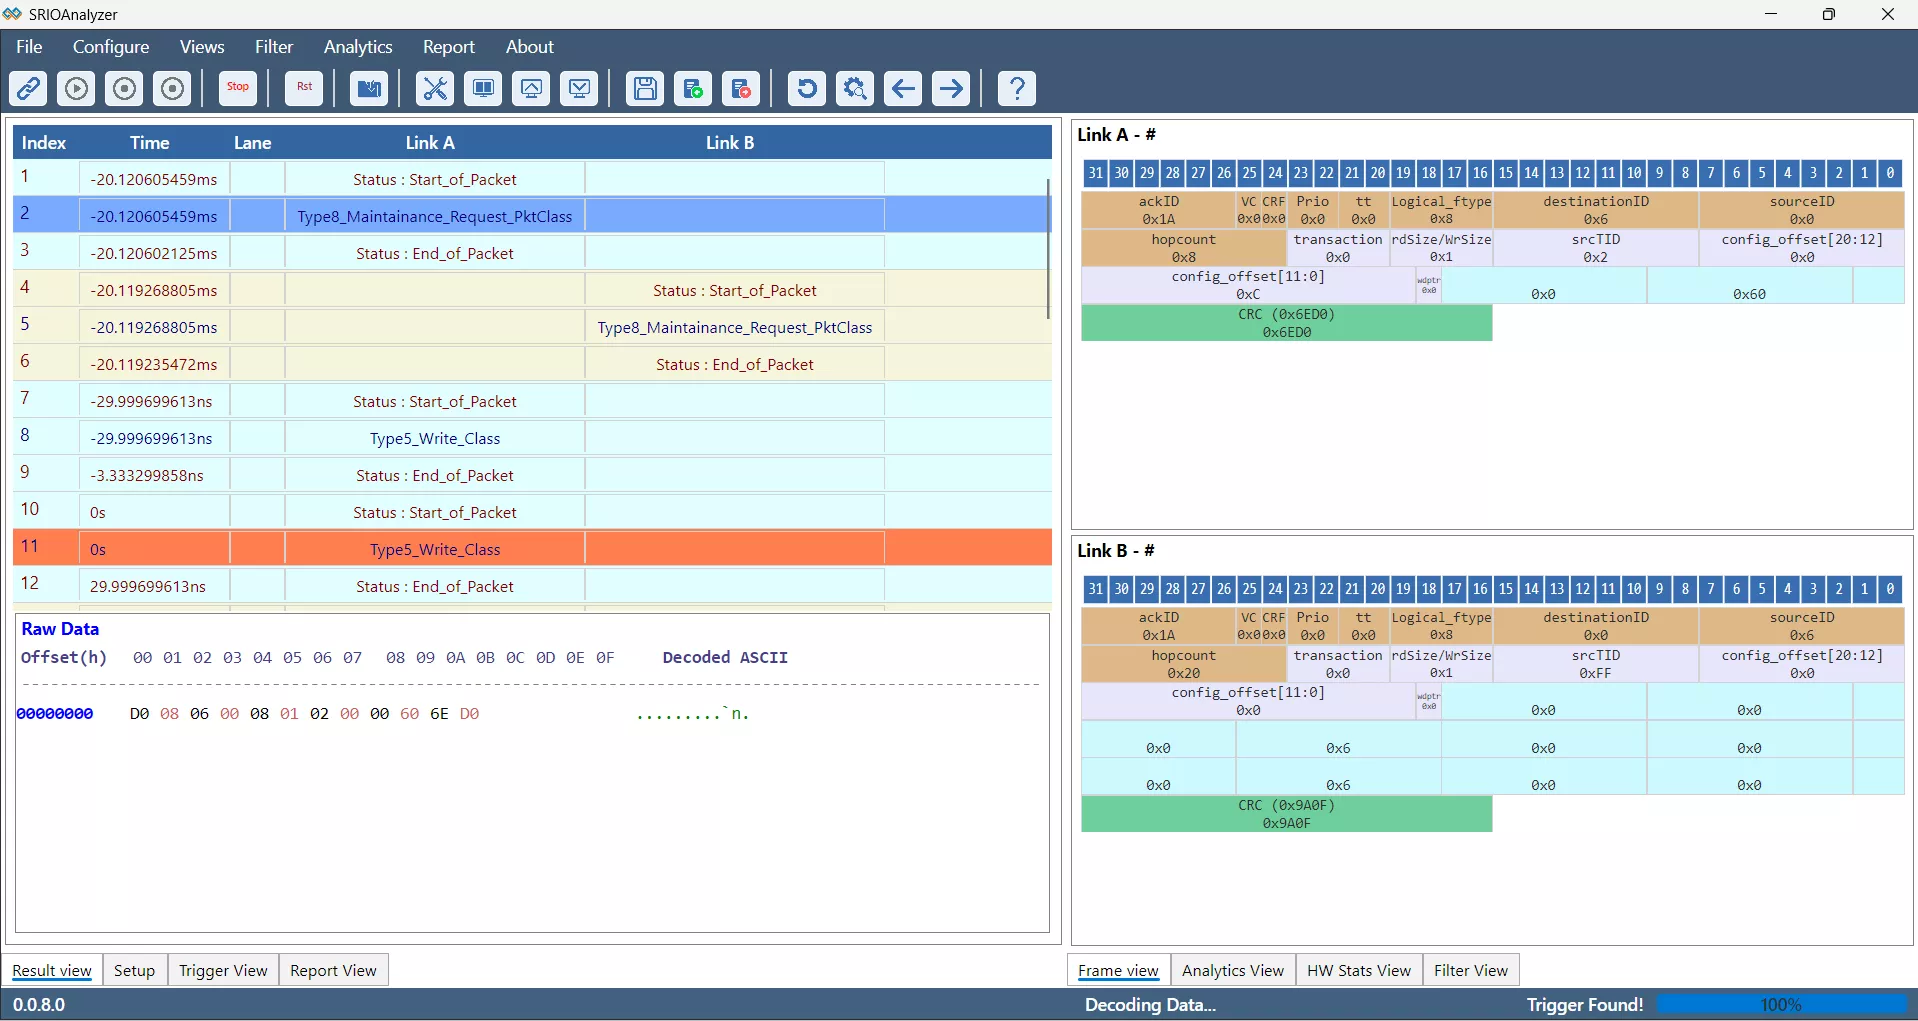
Task: Click the right arrow next icon
Action: pos(951,89)
